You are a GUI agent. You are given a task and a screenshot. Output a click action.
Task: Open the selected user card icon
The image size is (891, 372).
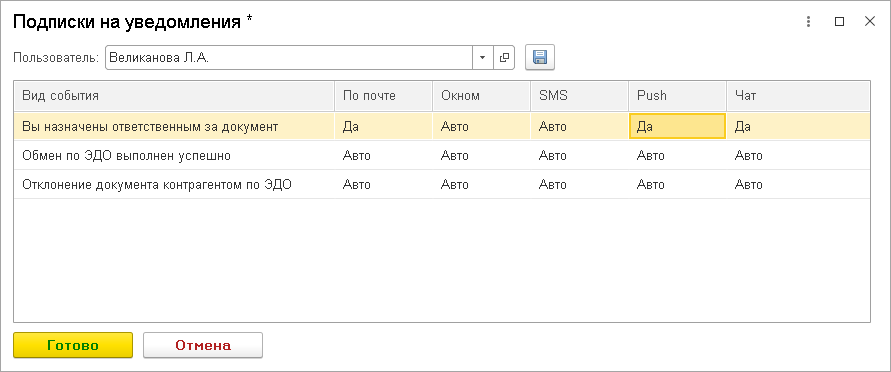coord(503,57)
